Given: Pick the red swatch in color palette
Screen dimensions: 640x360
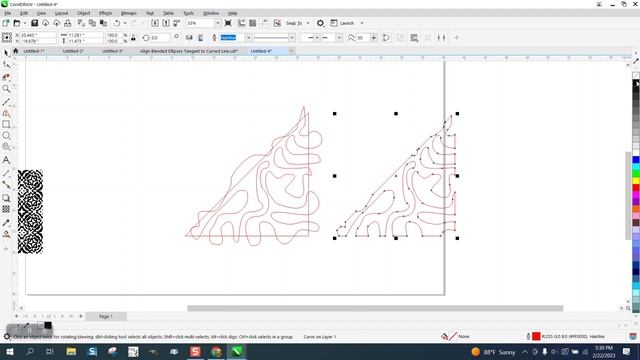Looking at the screenshot, I should point(636,188).
